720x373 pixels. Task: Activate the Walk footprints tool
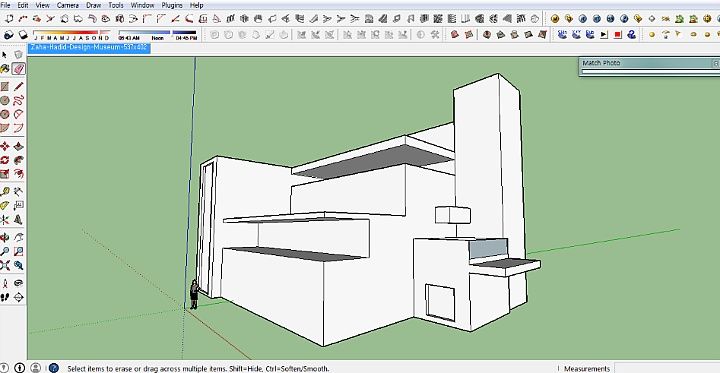point(5,297)
